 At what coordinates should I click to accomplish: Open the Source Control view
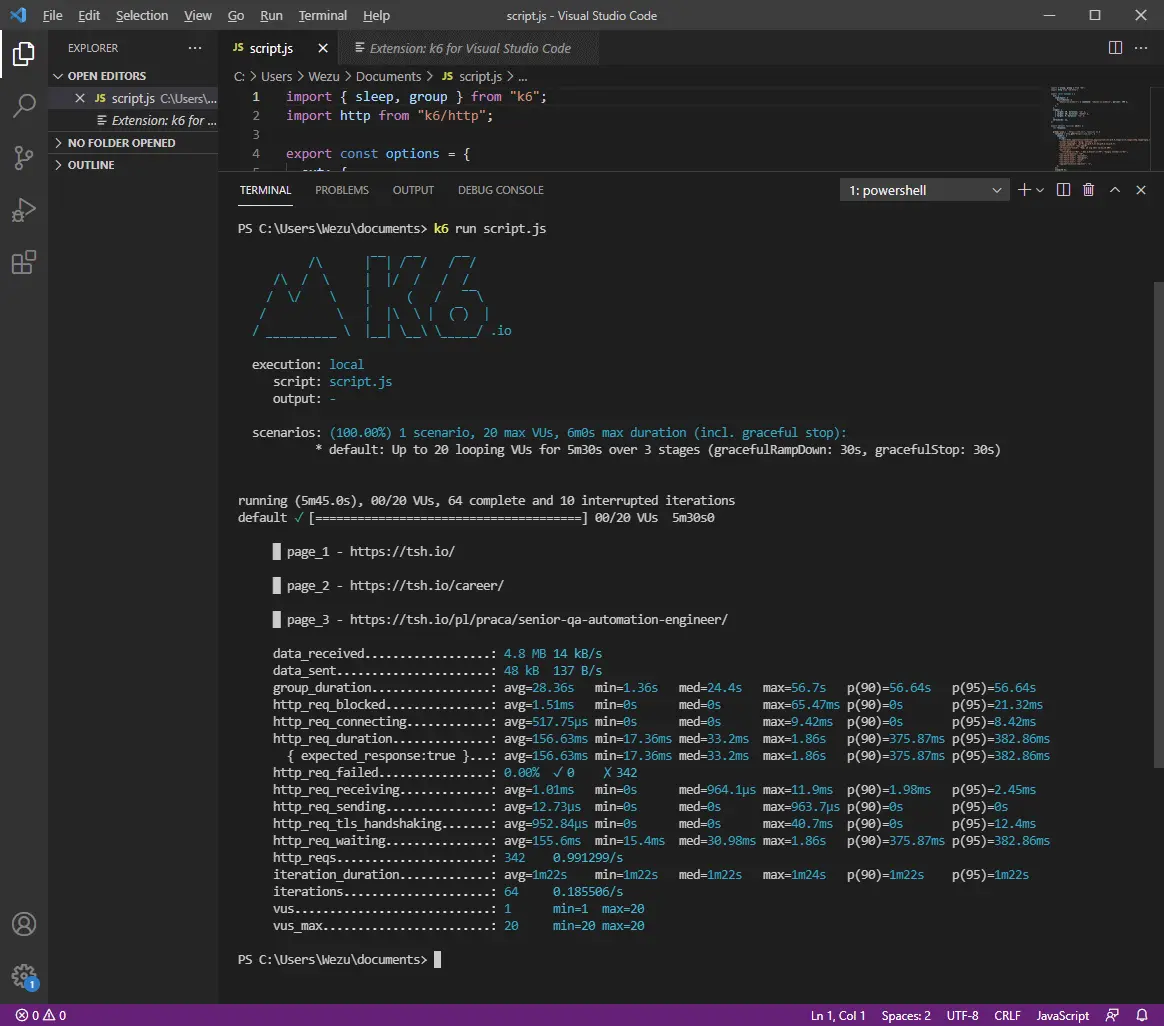pos(24,158)
